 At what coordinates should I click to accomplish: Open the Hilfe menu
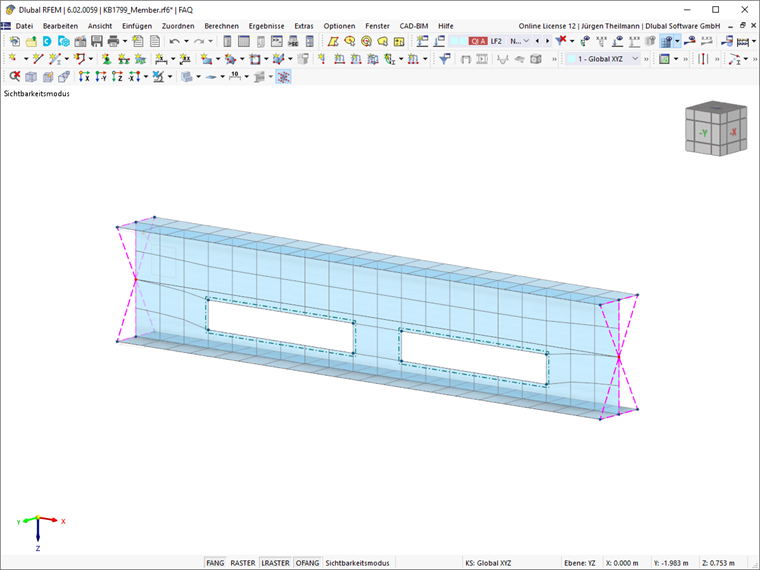point(445,26)
